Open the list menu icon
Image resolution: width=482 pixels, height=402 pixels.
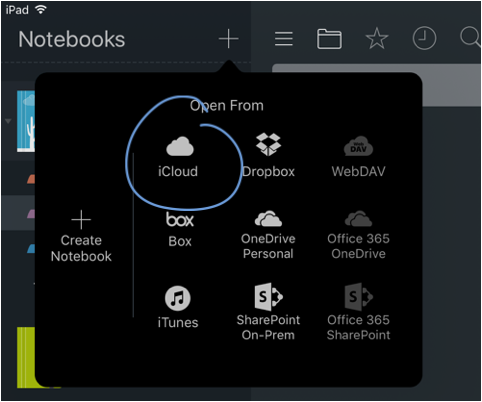pos(284,39)
